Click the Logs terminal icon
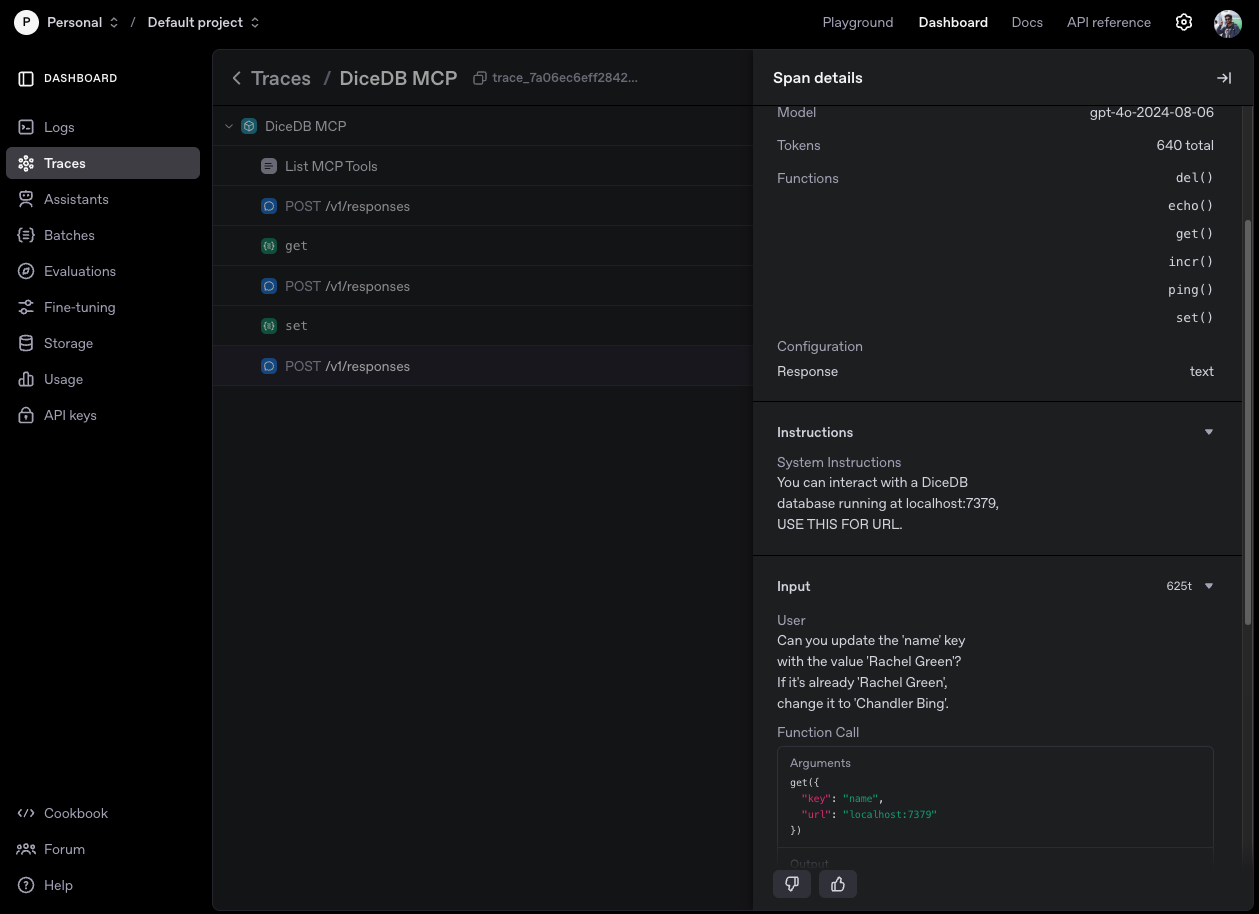Viewport: 1259px width, 914px height. (26, 127)
